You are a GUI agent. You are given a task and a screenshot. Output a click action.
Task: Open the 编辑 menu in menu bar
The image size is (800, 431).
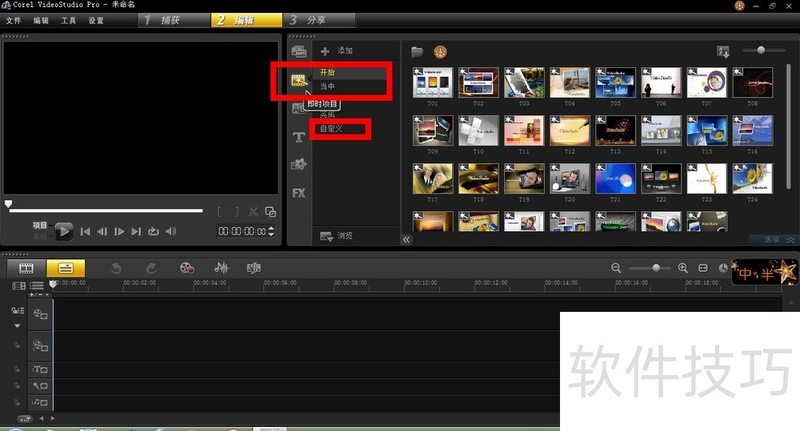[40, 20]
